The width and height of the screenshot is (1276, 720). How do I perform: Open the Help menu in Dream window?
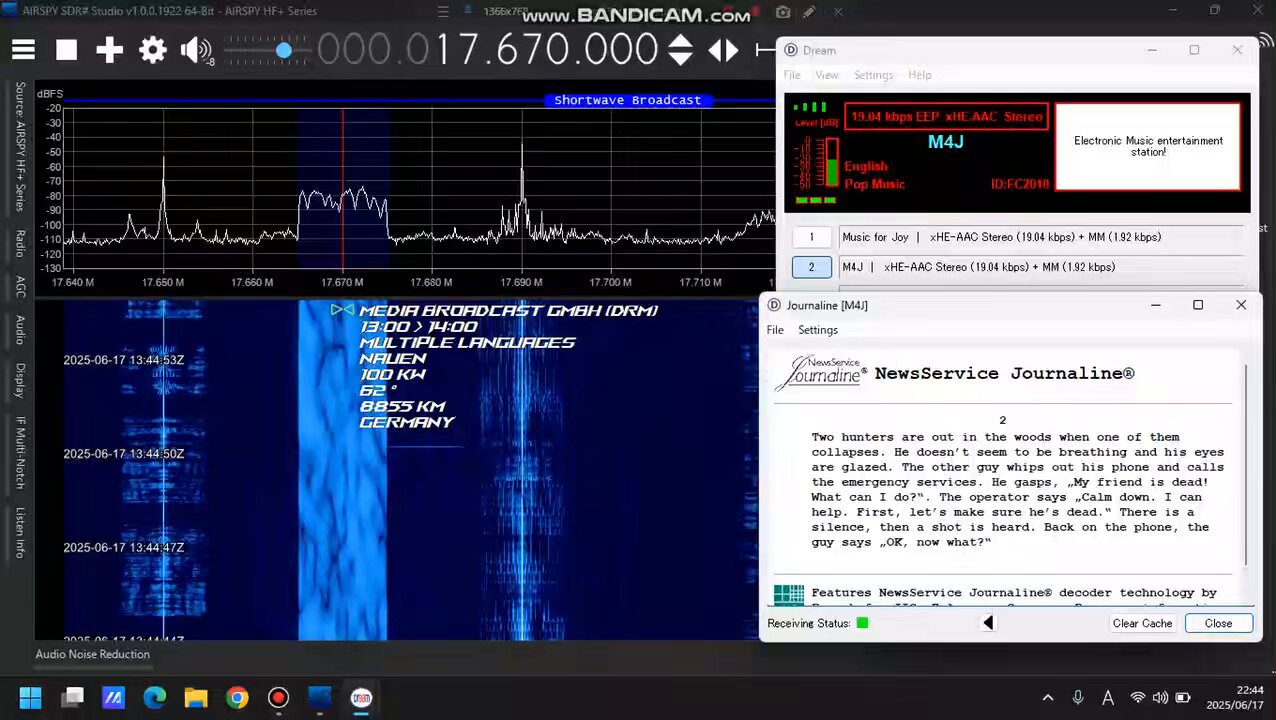pyautogui.click(x=920, y=75)
